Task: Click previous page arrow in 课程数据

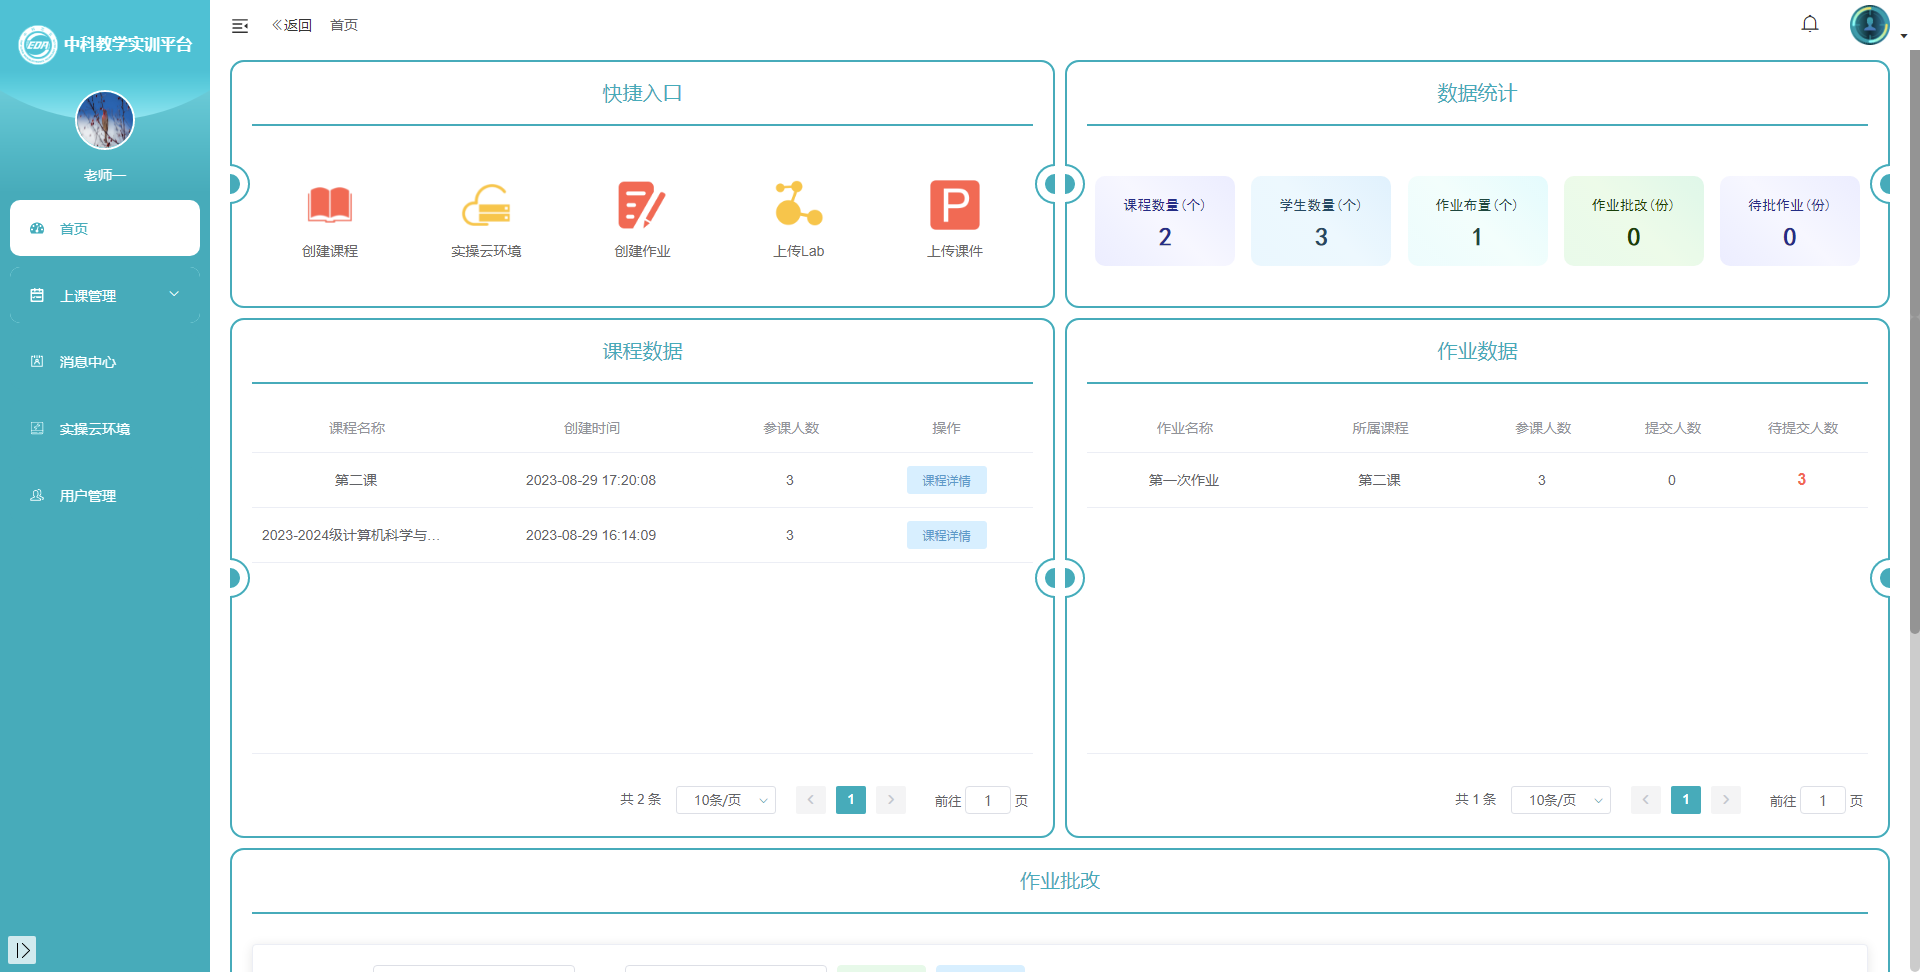Action: 811,800
